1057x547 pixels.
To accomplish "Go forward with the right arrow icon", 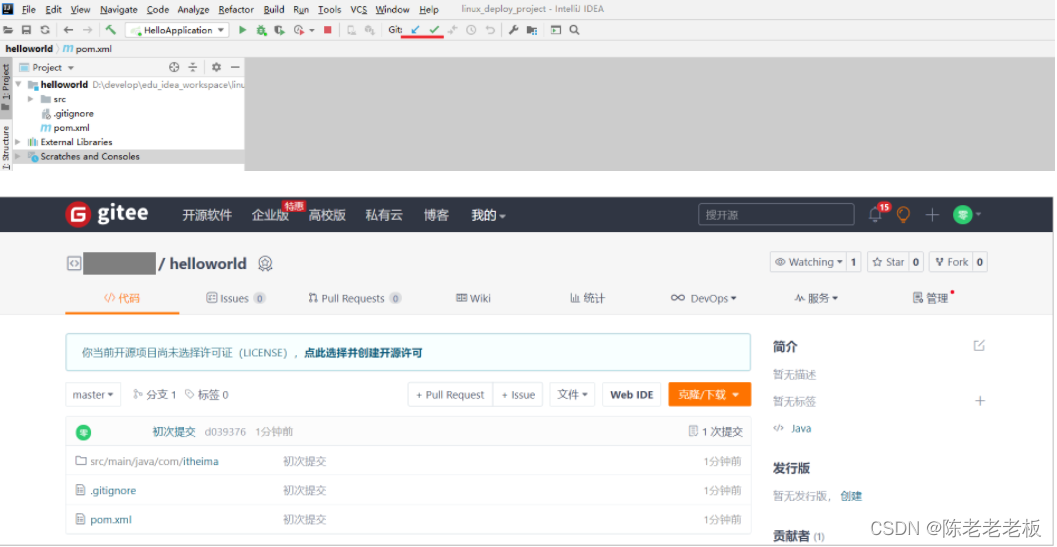I will click(87, 30).
